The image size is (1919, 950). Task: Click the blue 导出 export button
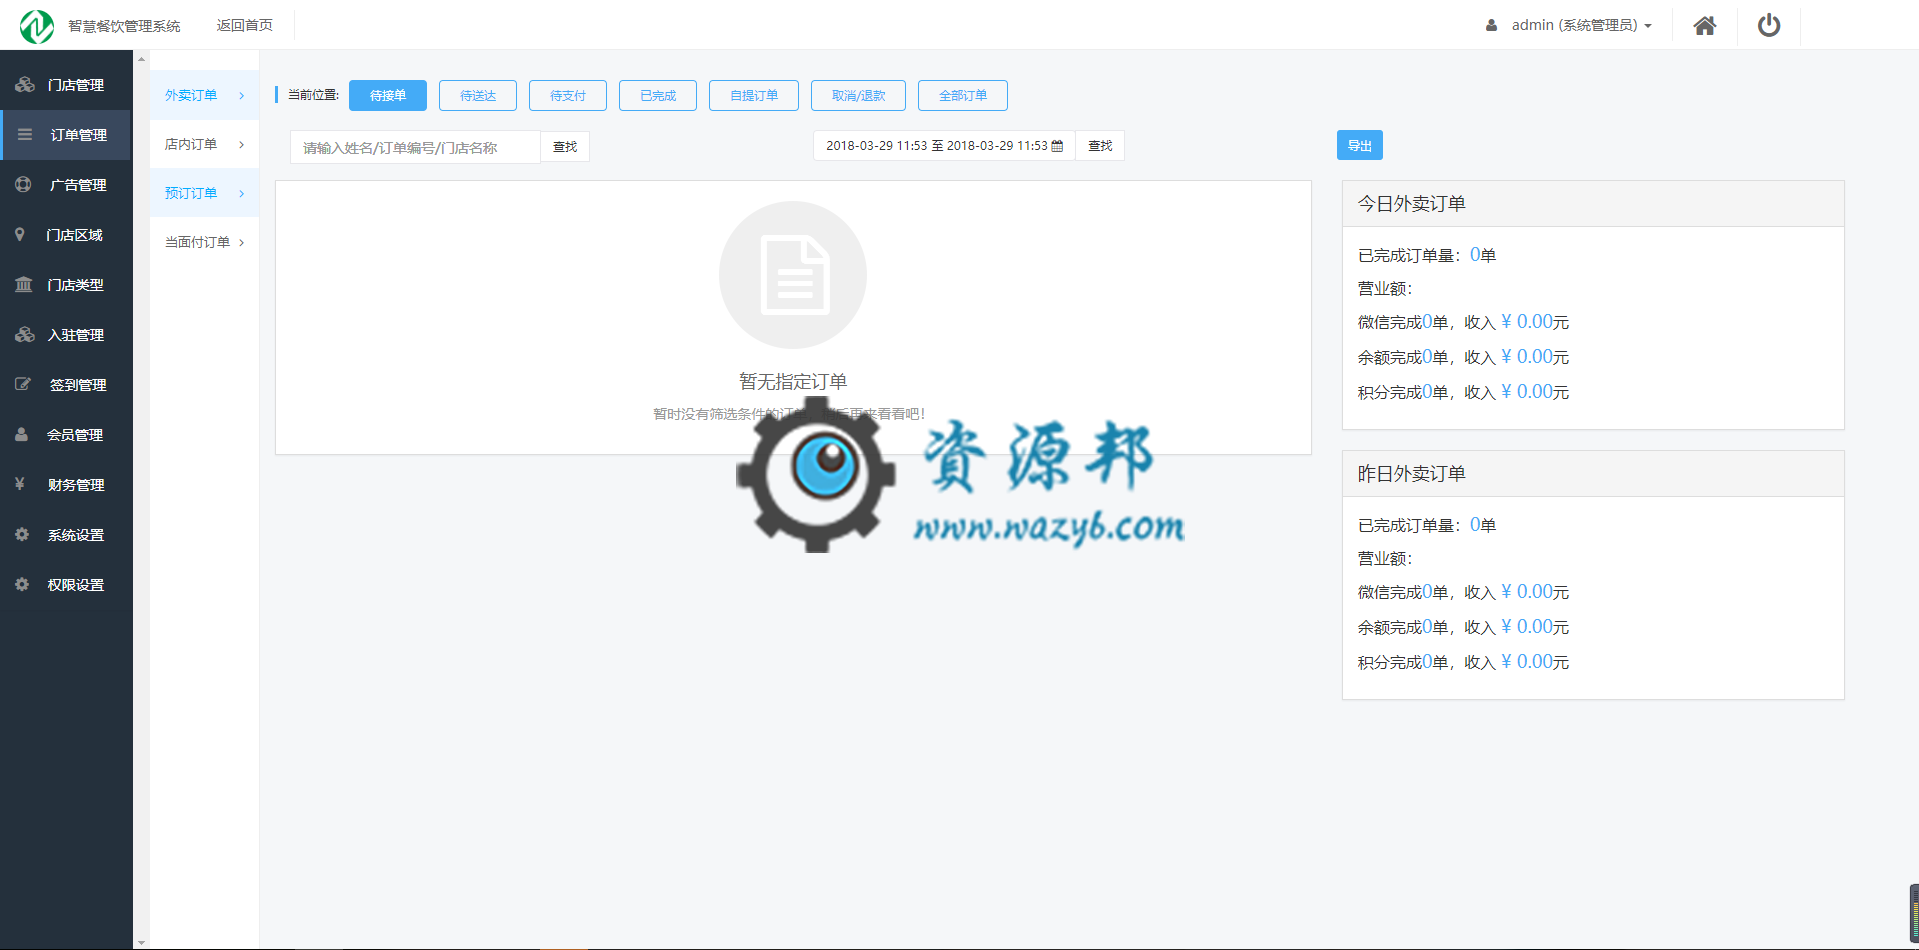1360,145
